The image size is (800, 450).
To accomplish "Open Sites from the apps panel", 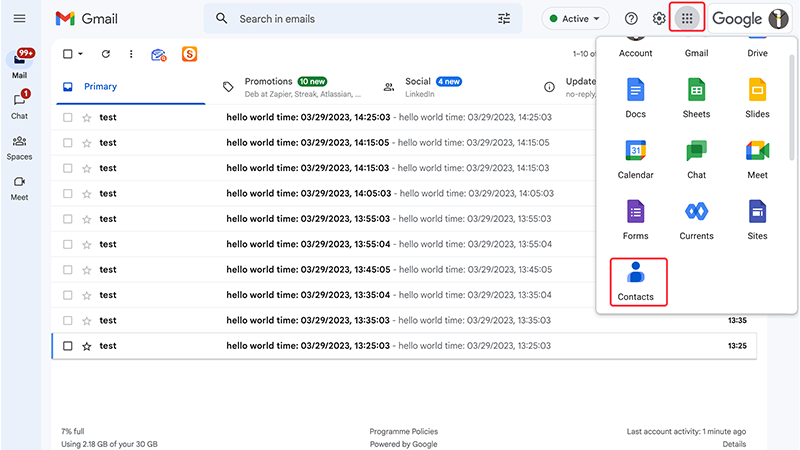I will pyautogui.click(x=757, y=220).
